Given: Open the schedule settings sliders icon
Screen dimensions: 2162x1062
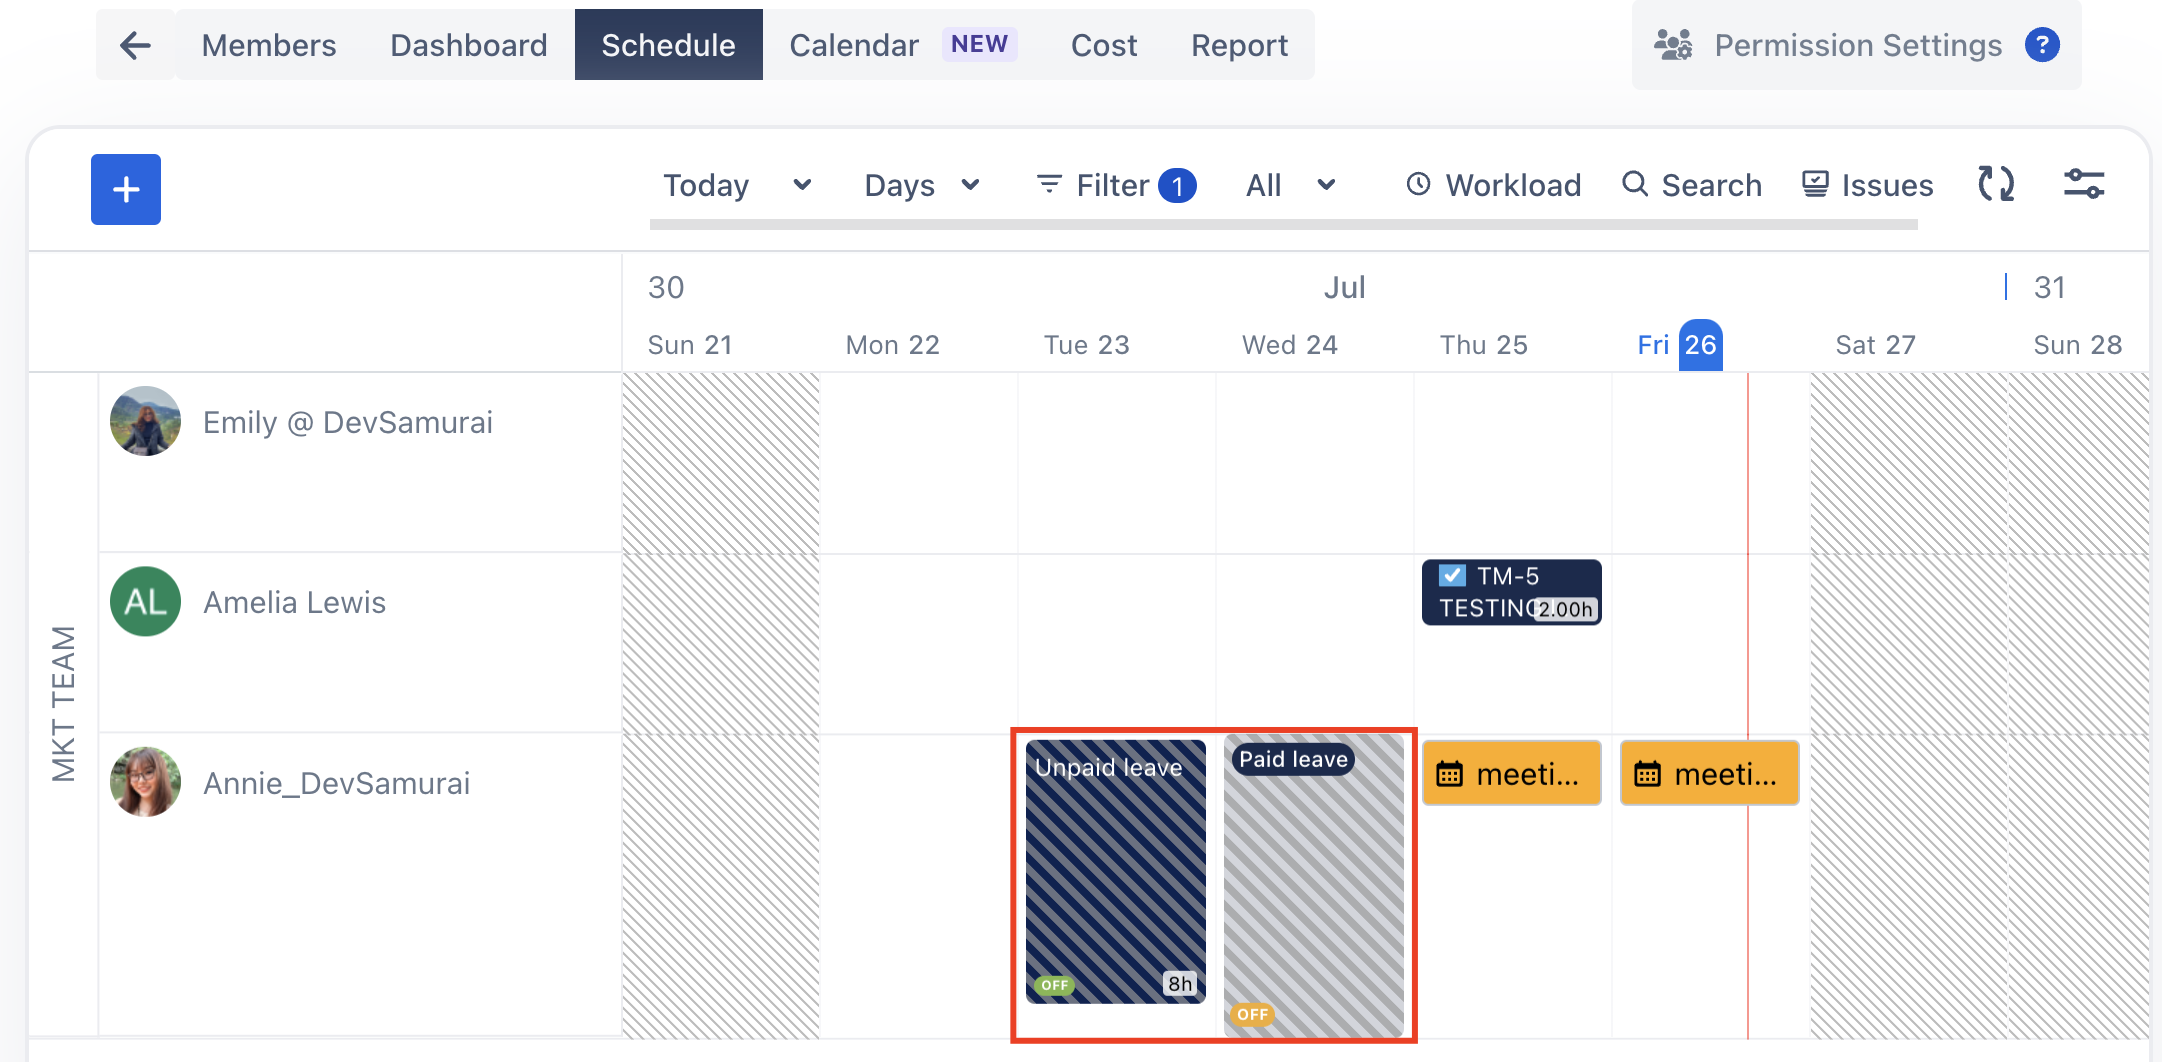Looking at the screenshot, I should [x=2084, y=185].
